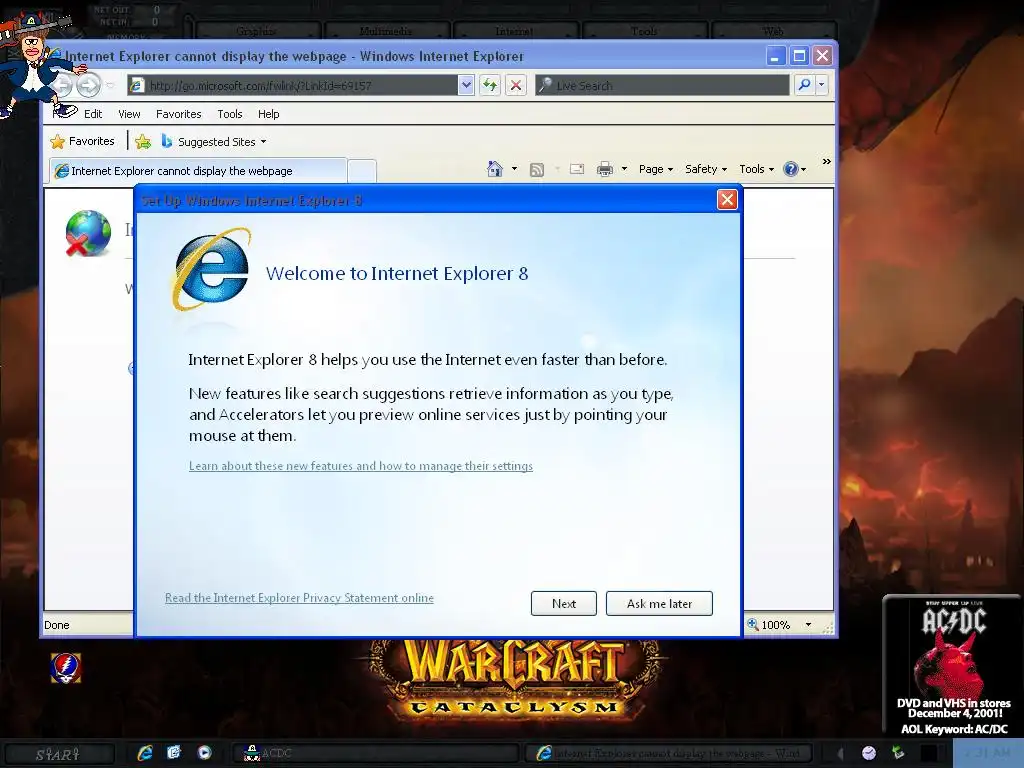
Task: Click the Add to Favorites Bar icon
Action: click(143, 142)
